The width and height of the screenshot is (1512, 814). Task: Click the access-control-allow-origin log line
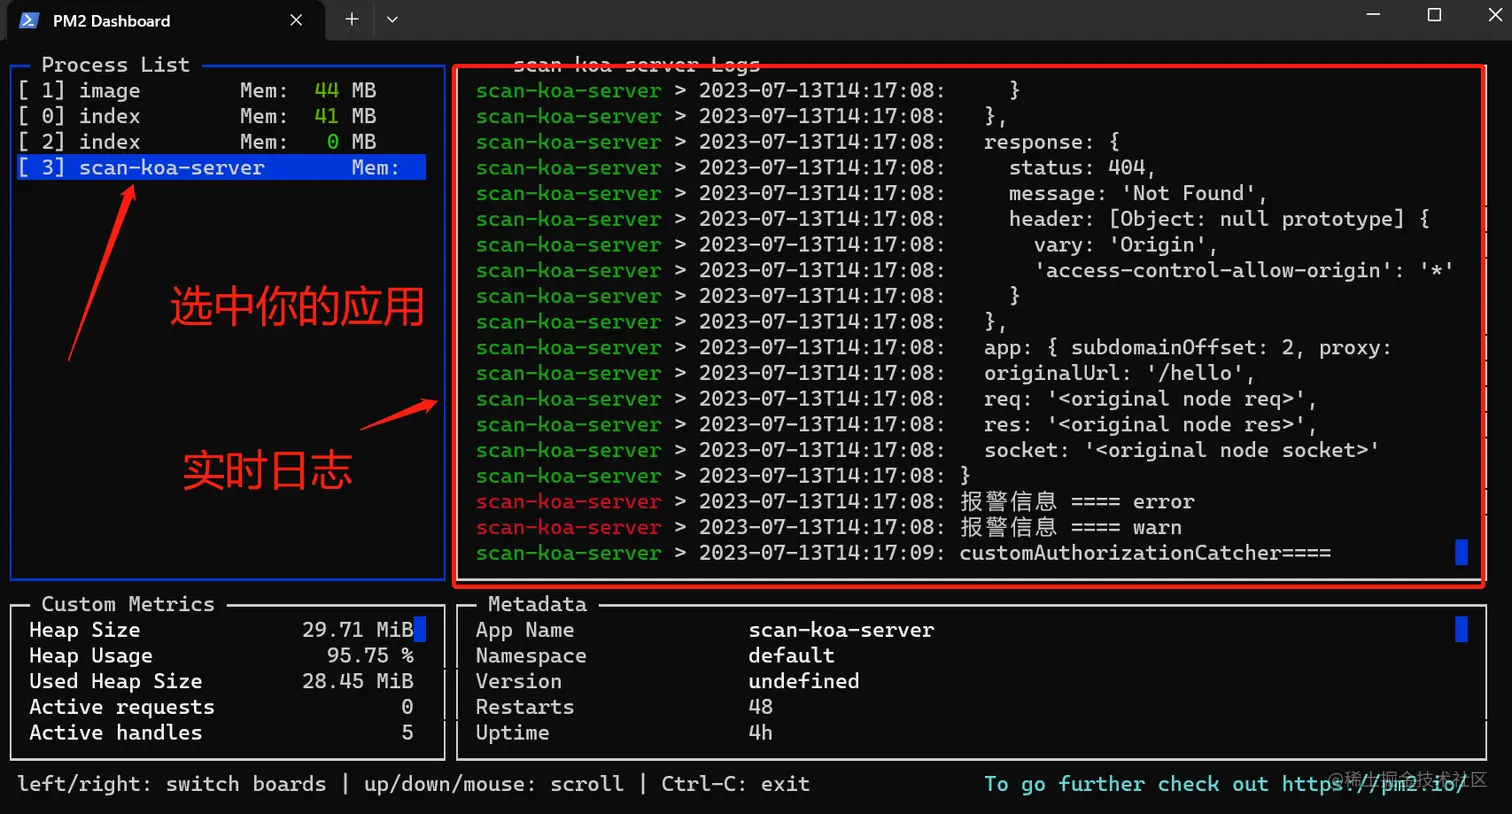coord(966,271)
